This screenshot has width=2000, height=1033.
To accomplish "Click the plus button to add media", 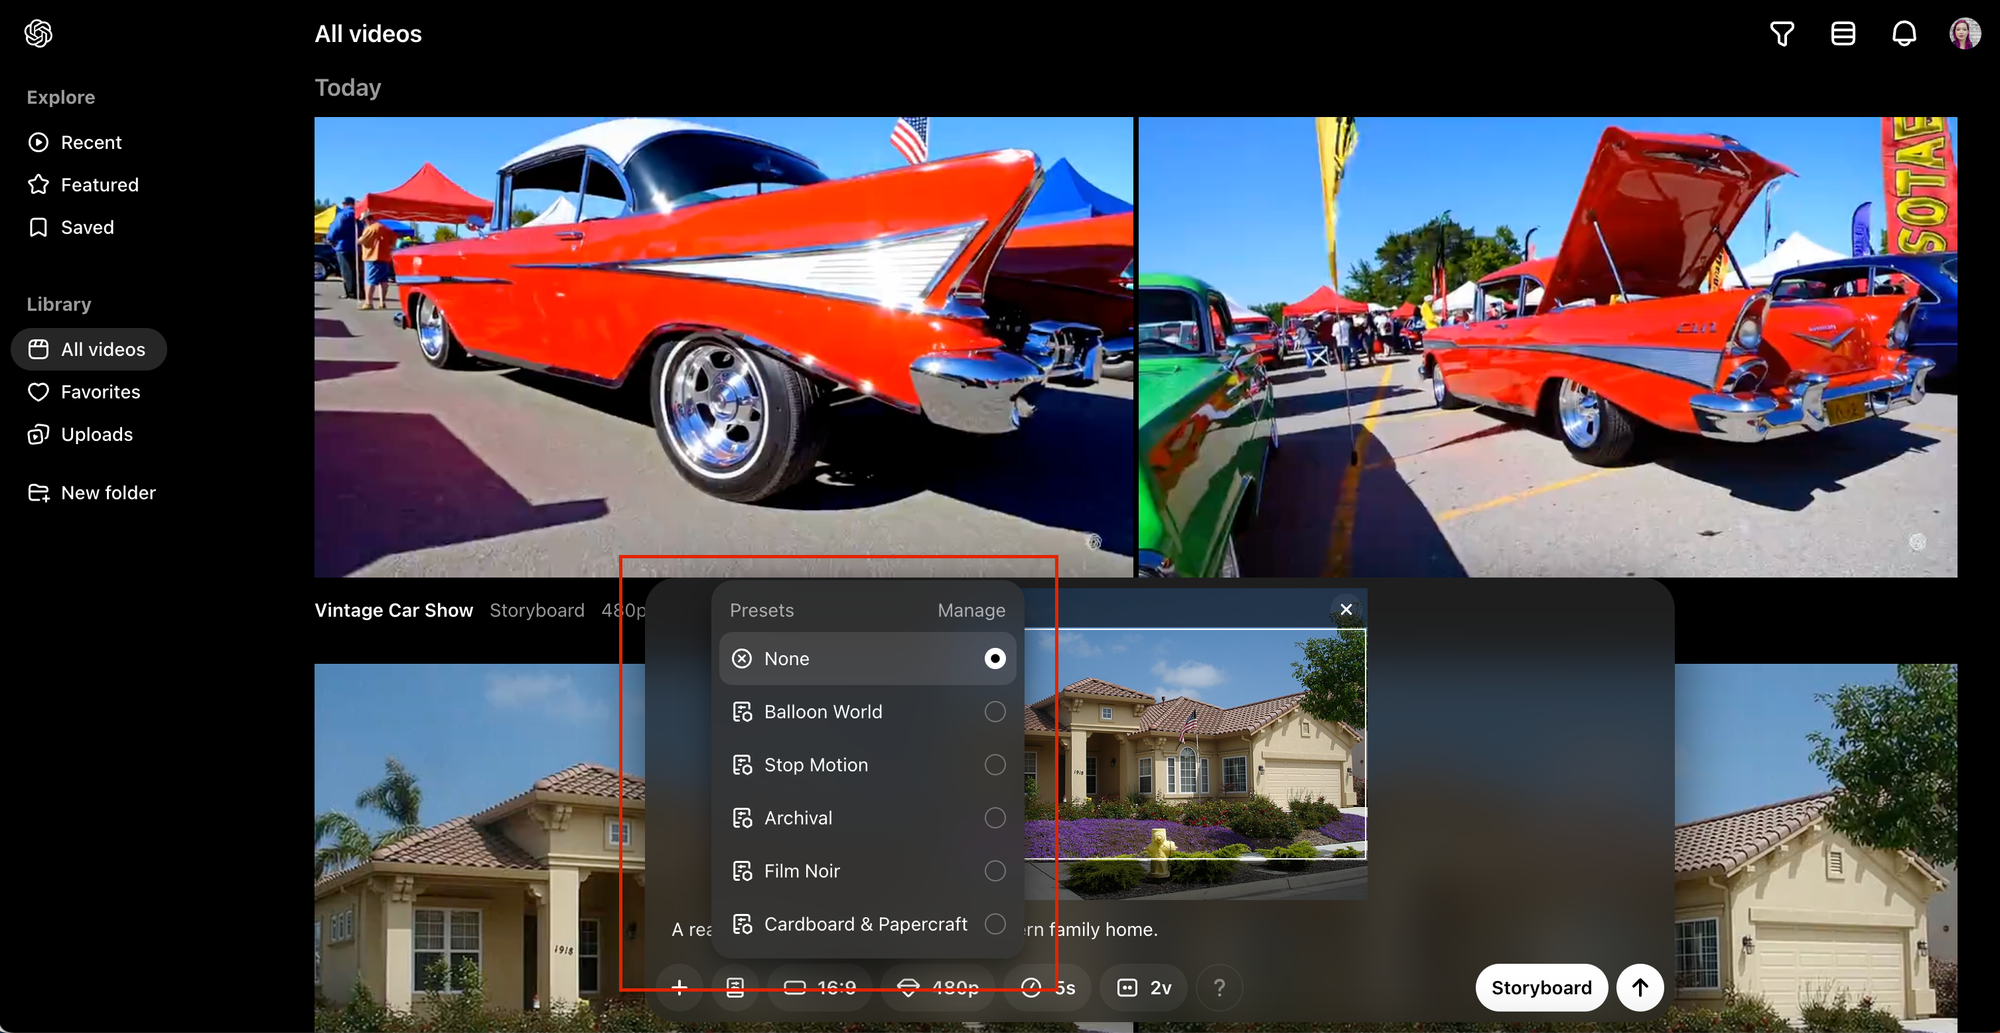I will coord(679,988).
